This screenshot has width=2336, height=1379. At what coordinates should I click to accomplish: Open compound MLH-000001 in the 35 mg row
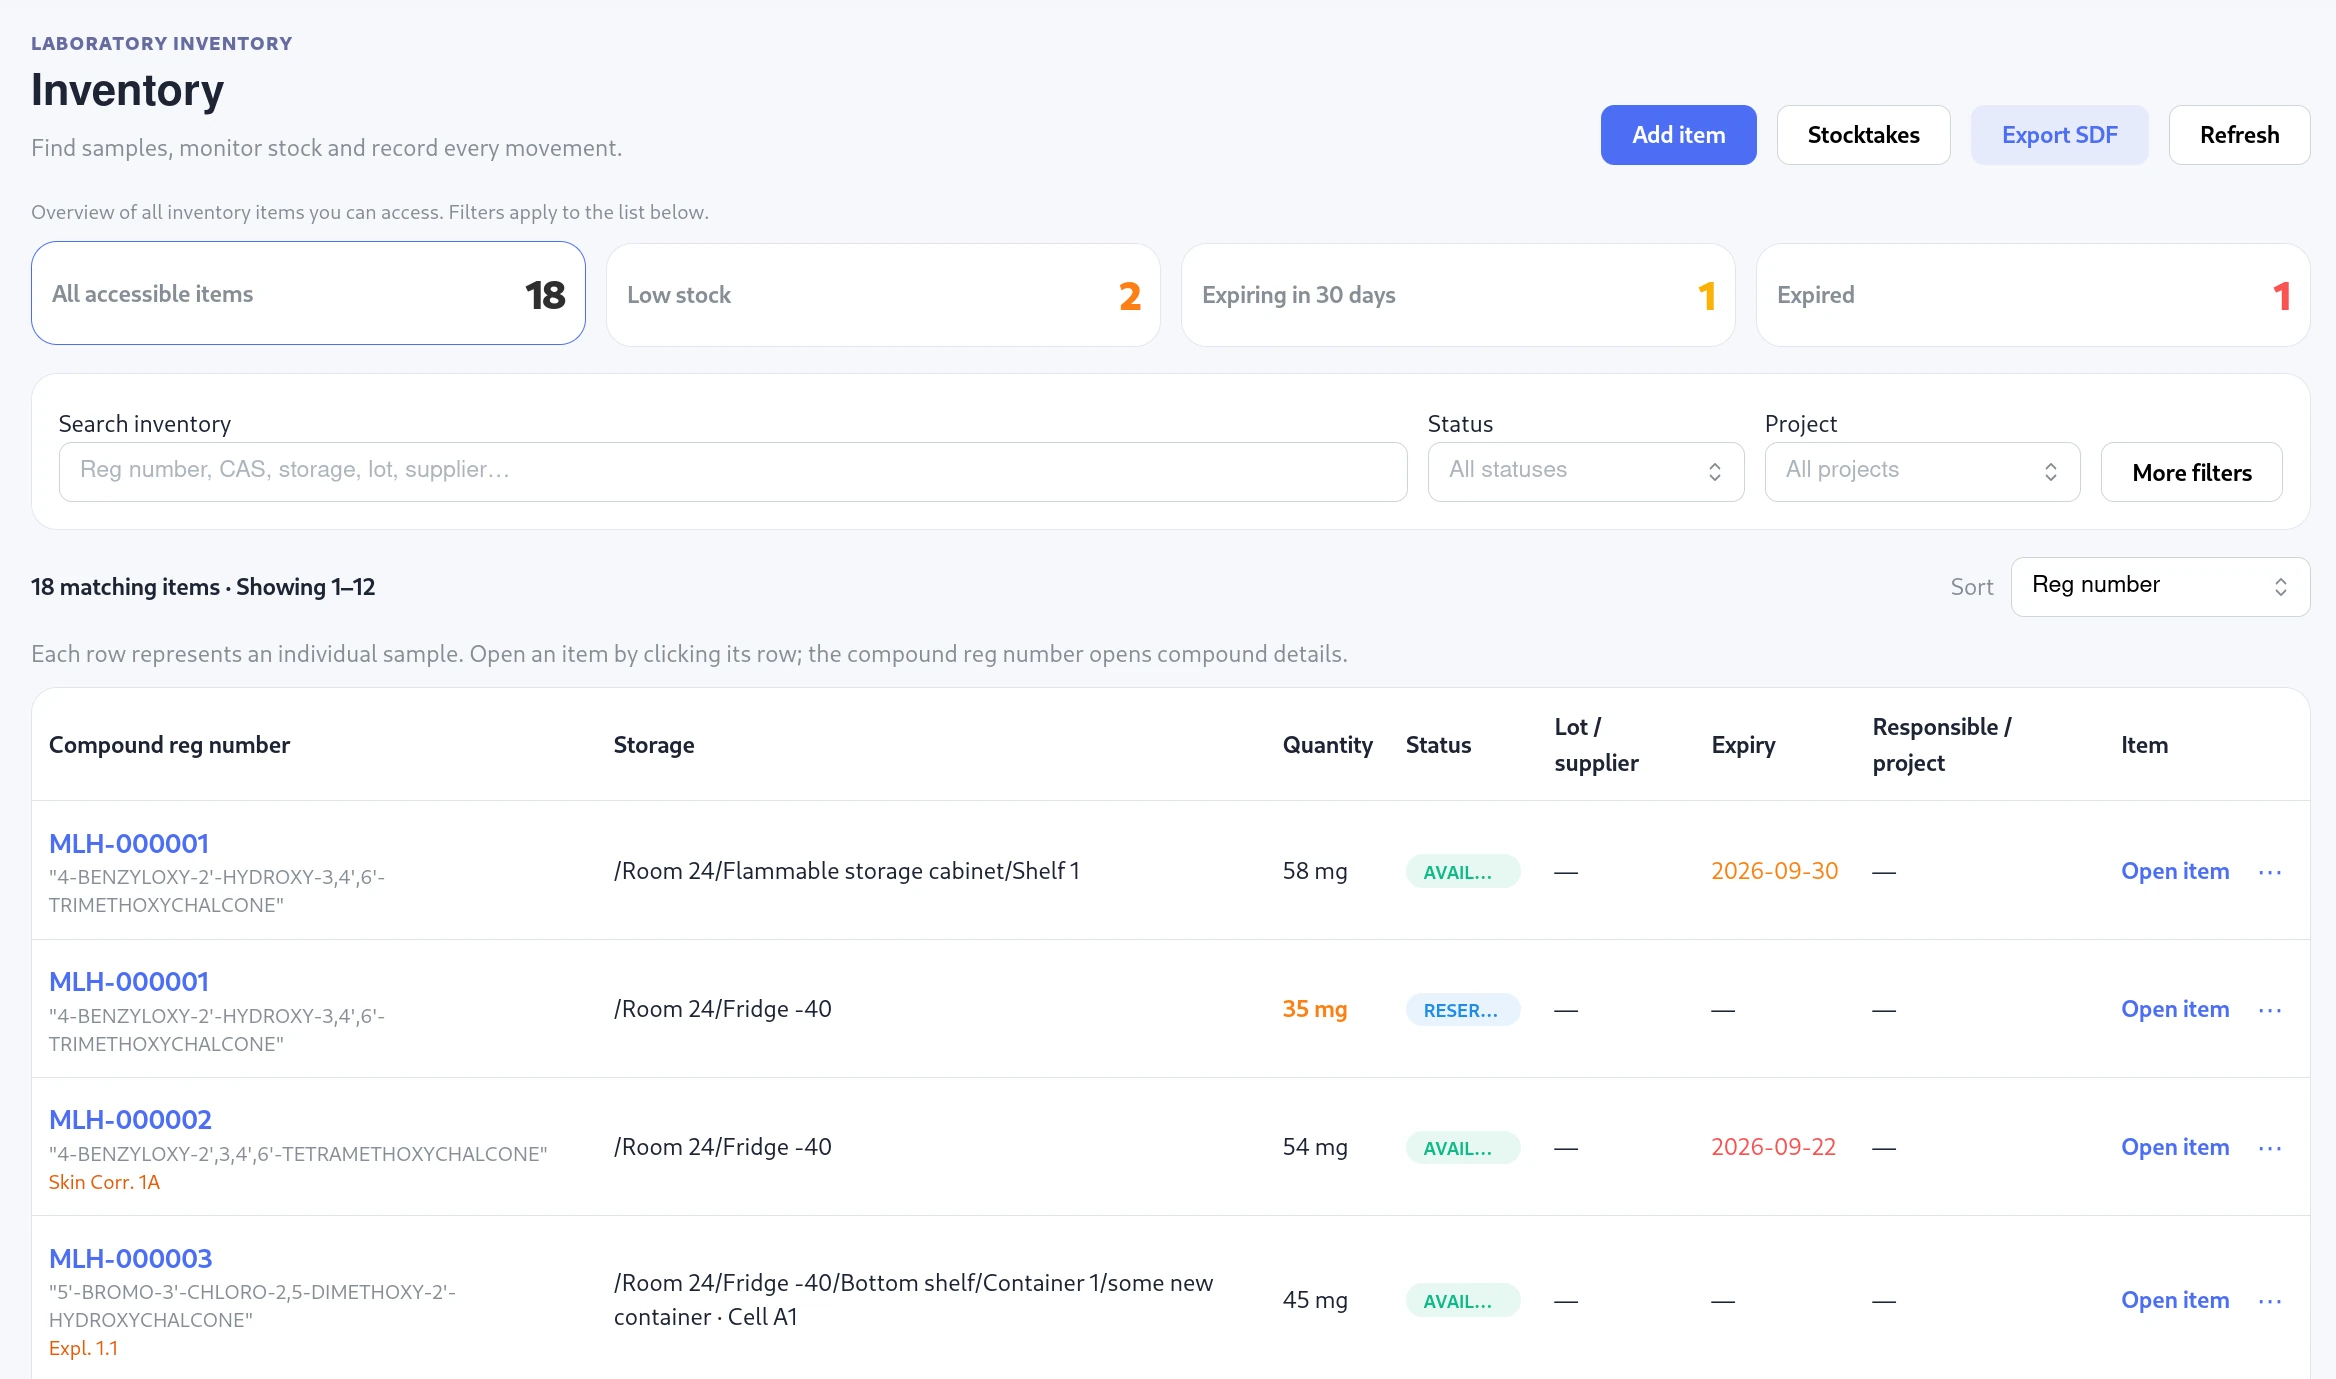click(x=129, y=981)
